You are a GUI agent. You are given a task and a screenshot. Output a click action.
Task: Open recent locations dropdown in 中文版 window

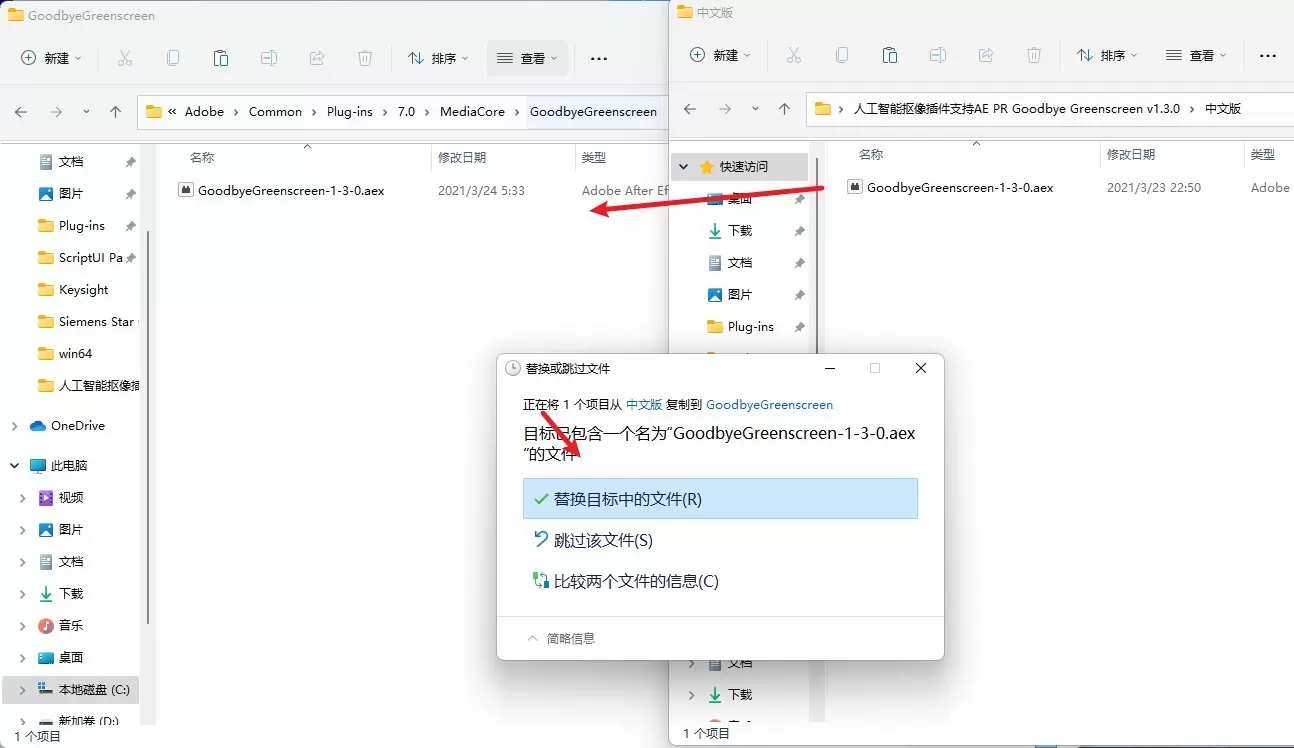(x=755, y=109)
